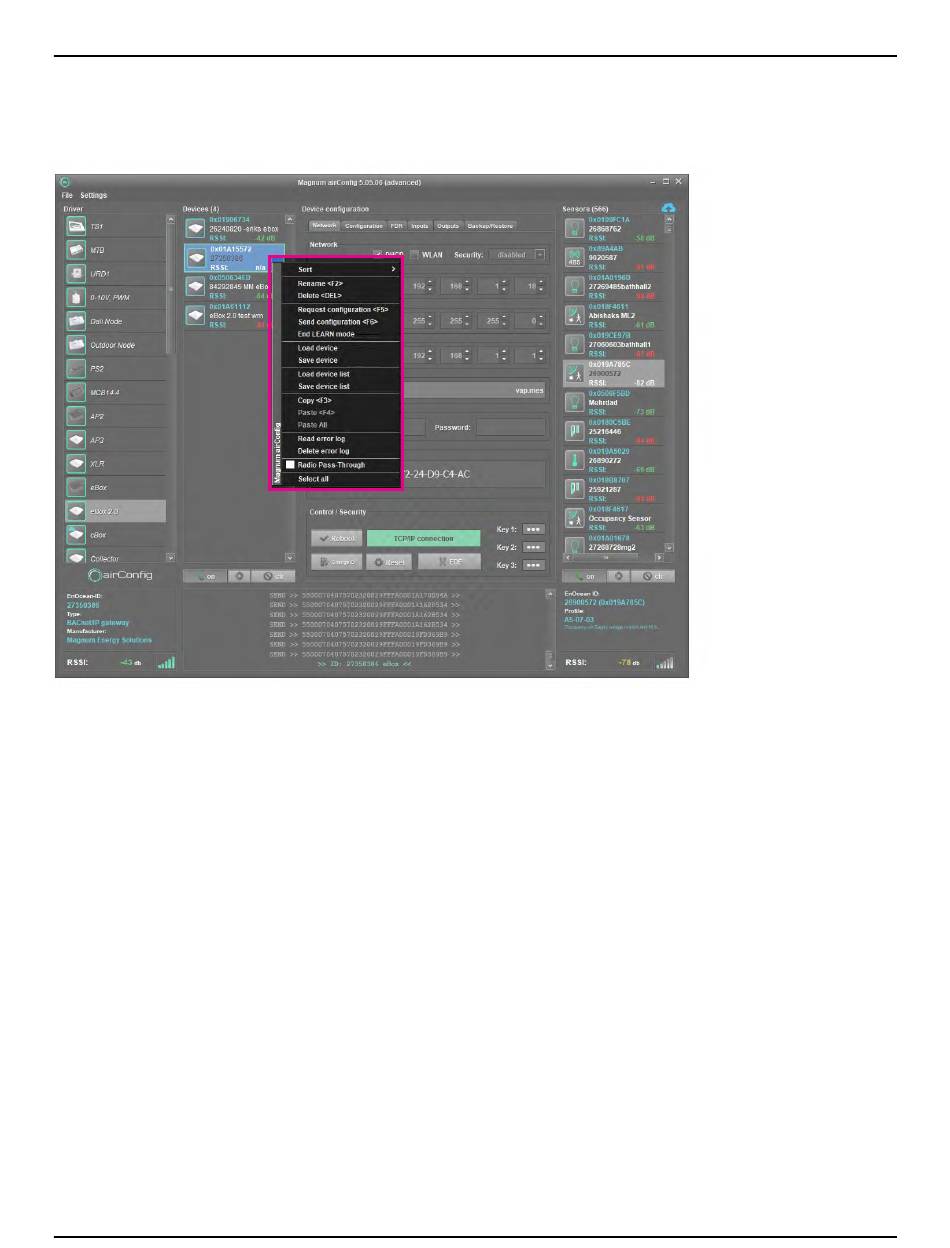Open the Key 1 ellipsis button

534,530
